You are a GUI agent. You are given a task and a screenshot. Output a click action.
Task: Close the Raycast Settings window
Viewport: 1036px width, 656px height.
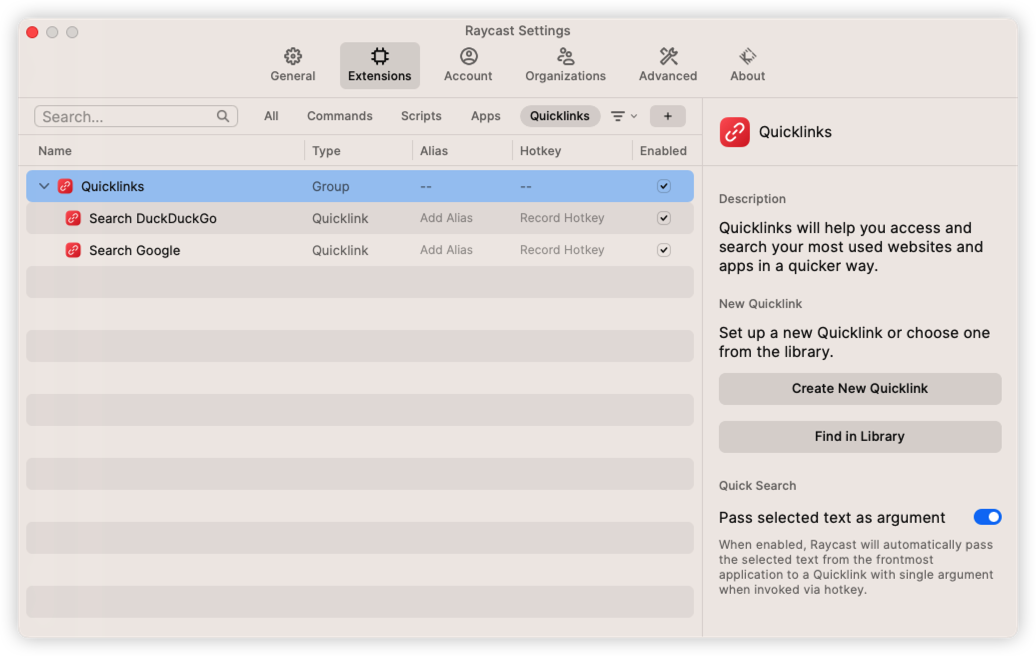(x=32, y=32)
